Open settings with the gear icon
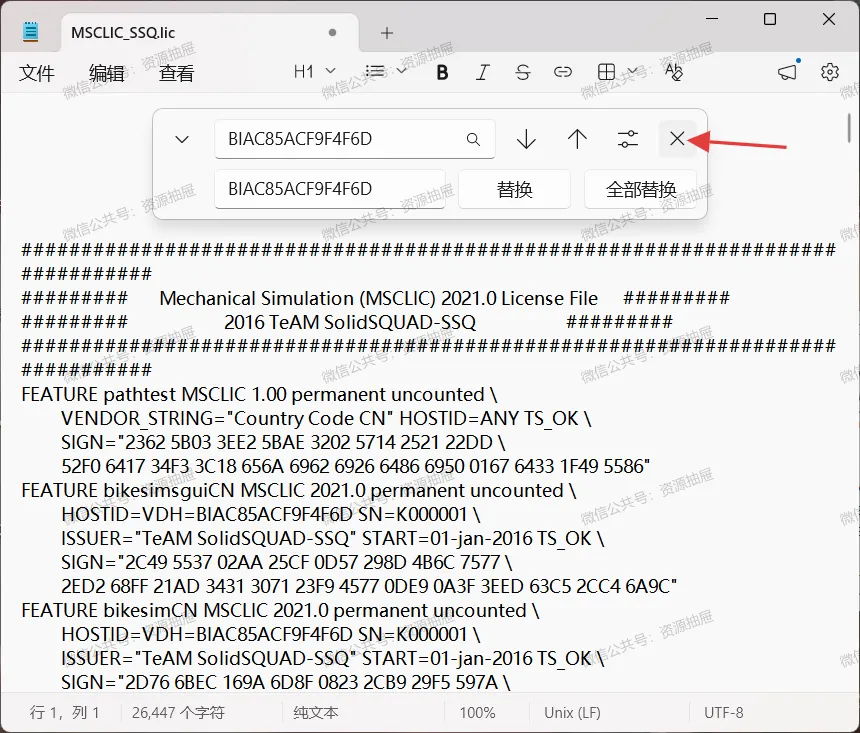 829,72
